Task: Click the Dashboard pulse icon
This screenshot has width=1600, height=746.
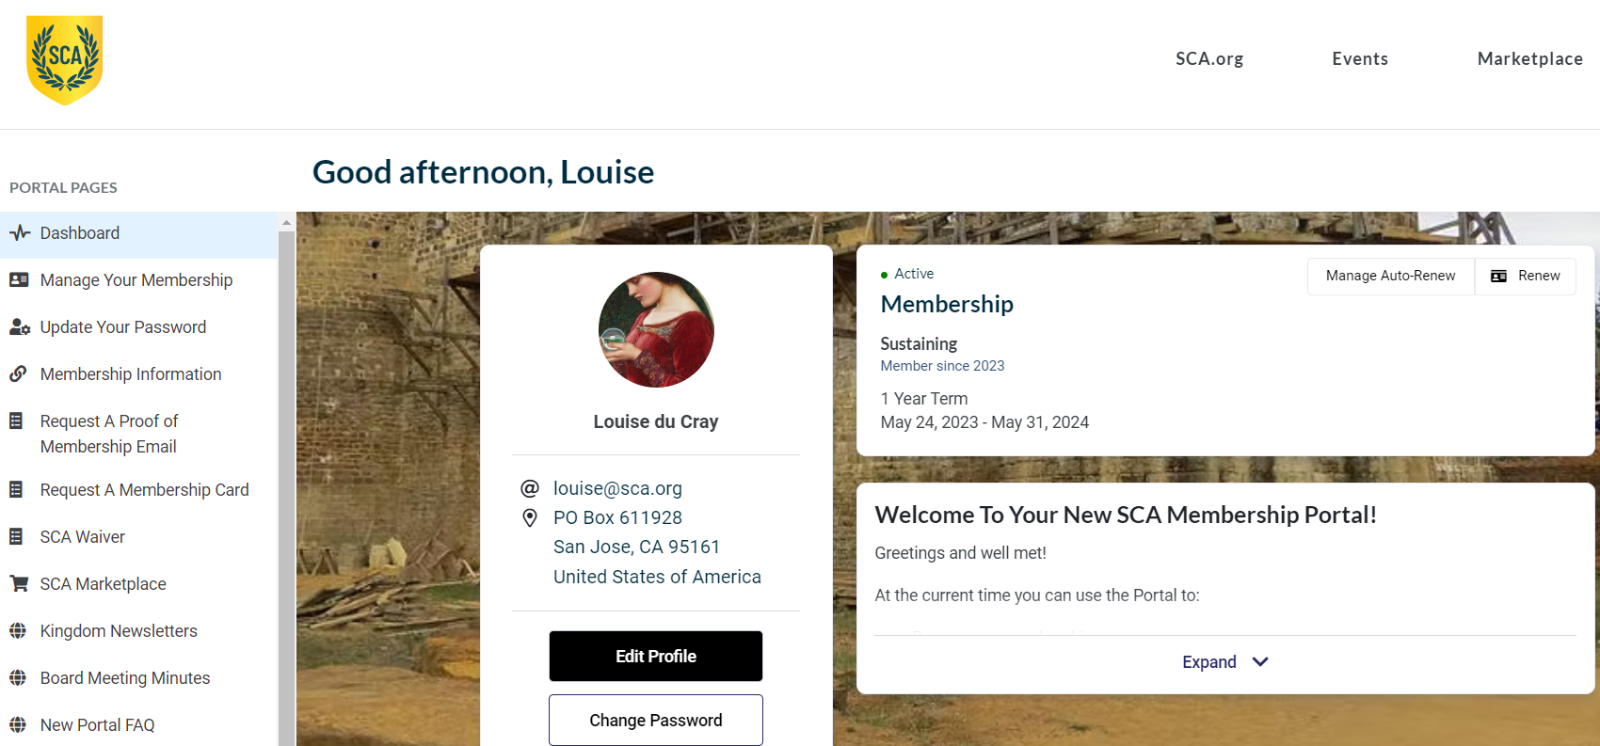Action: pyautogui.click(x=19, y=233)
